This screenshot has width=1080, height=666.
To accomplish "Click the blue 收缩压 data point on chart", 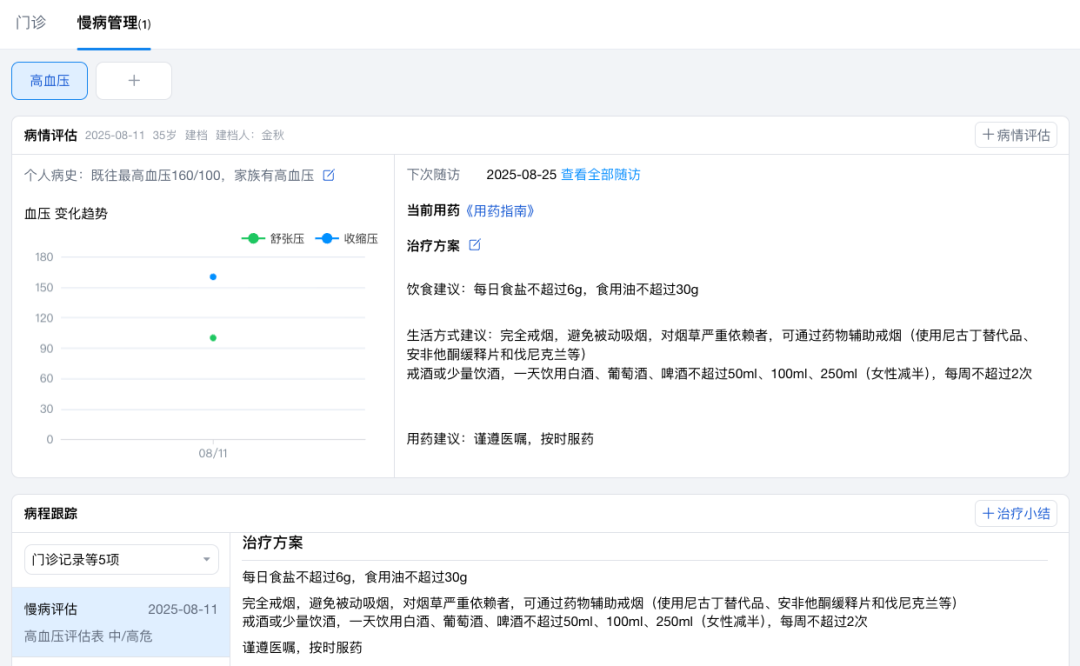I will click(x=213, y=277).
